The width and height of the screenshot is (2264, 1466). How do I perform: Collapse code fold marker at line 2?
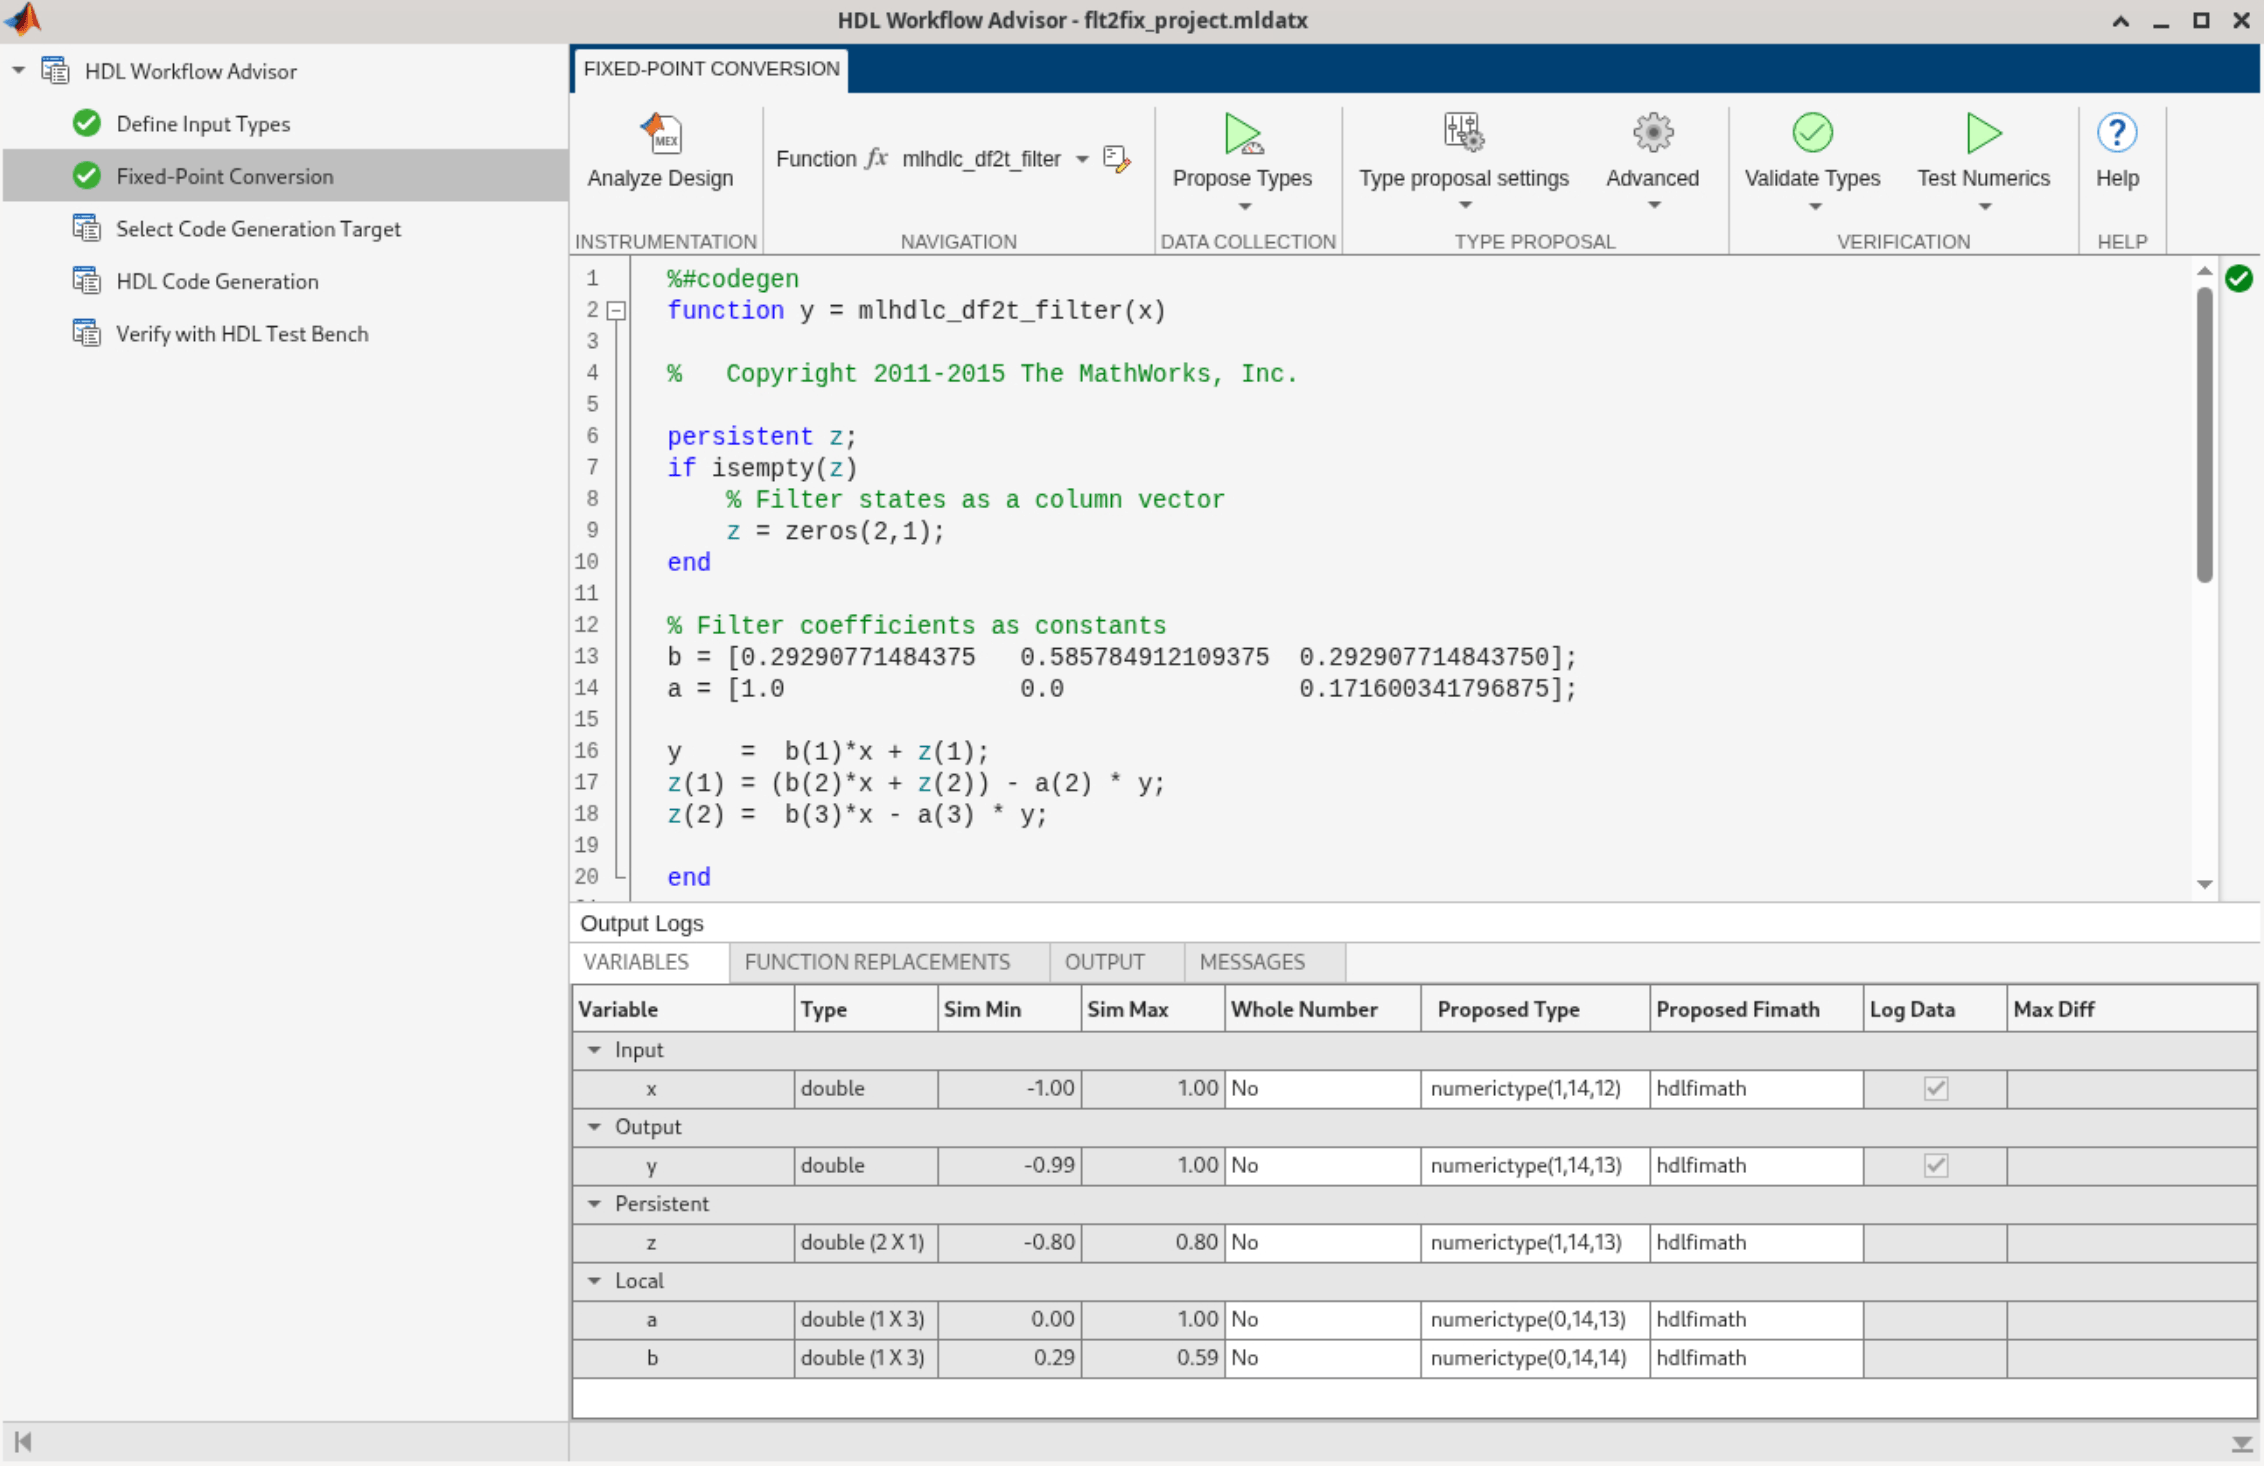point(617,311)
